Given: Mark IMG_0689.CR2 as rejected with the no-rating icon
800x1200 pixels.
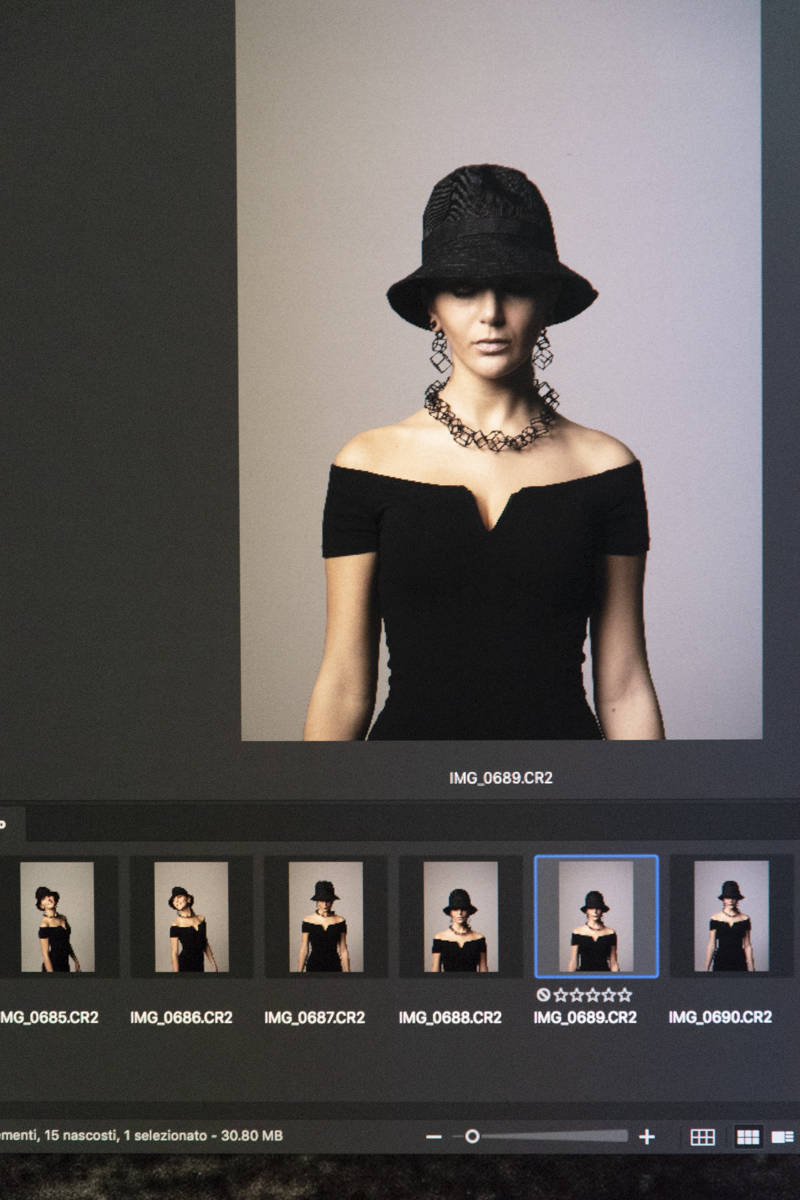Looking at the screenshot, I should [543, 995].
